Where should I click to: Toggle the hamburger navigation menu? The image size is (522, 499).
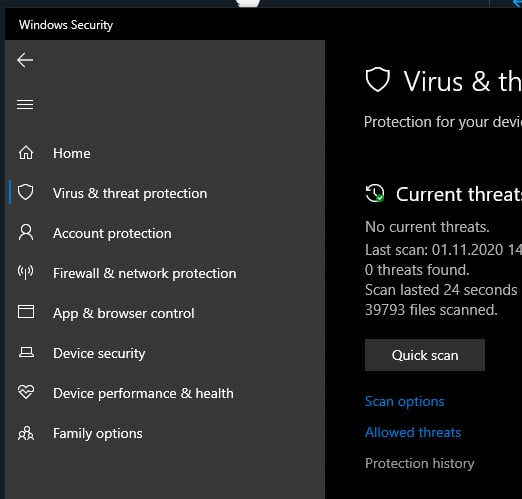click(25, 104)
